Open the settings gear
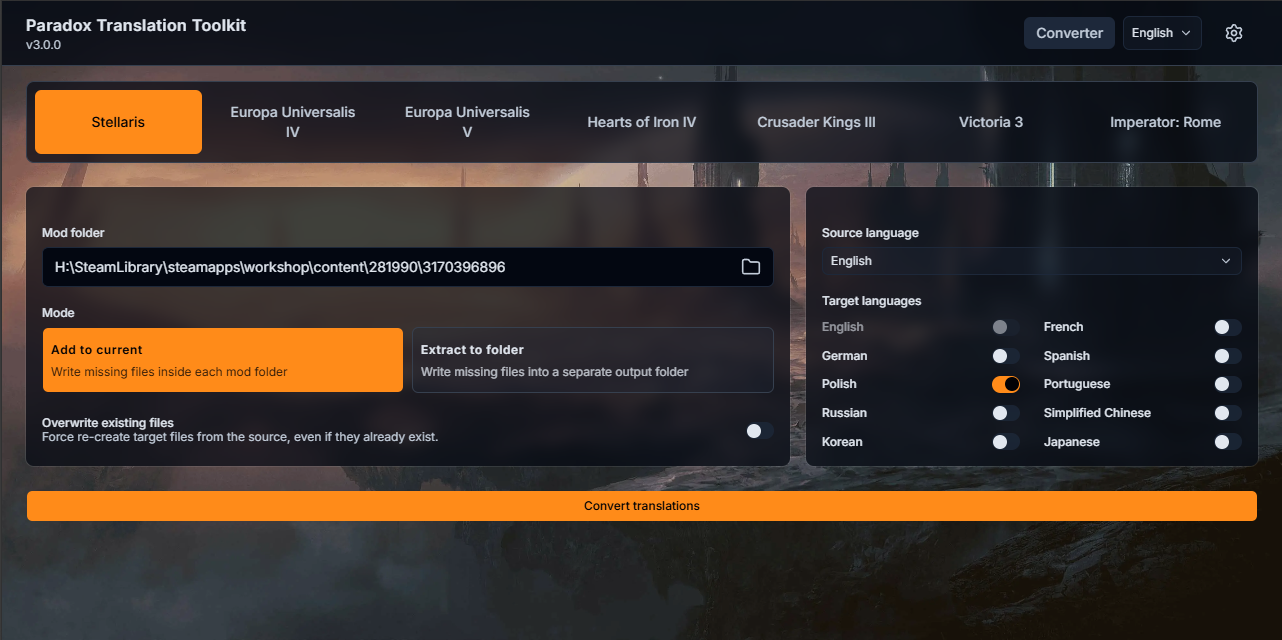 [x=1233, y=32]
